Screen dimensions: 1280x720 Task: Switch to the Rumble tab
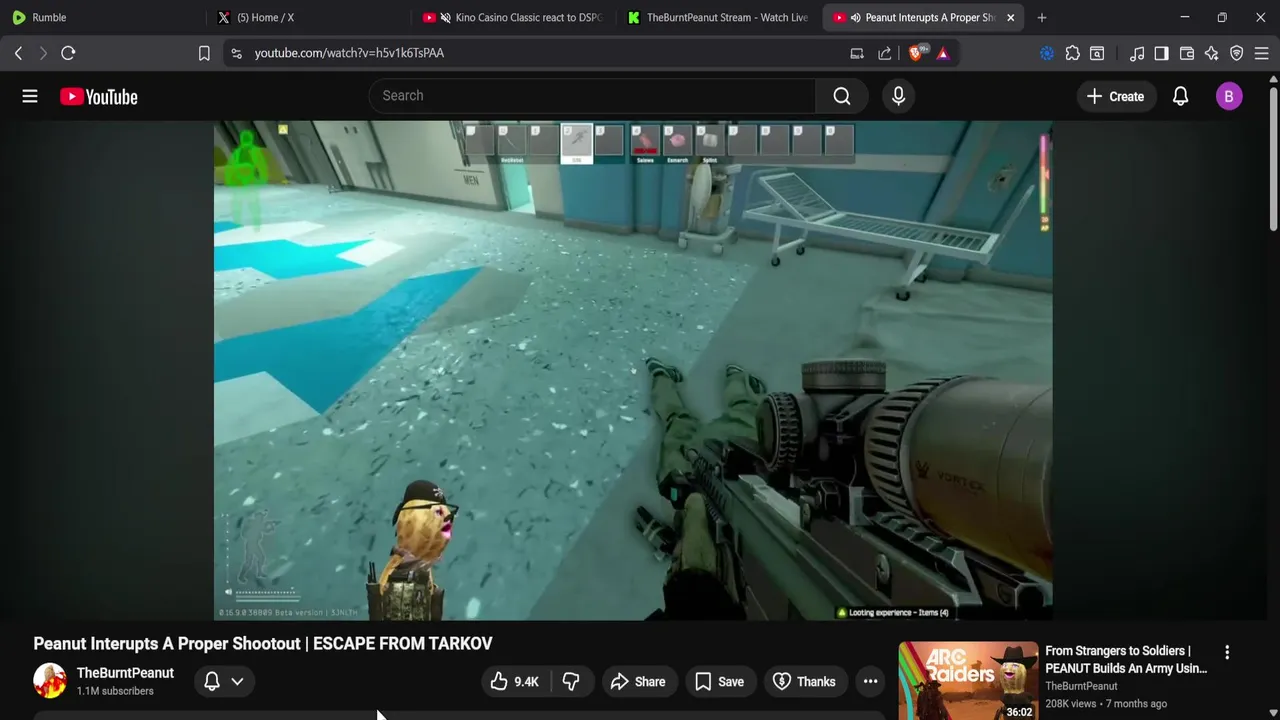pyautogui.click(x=104, y=17)
